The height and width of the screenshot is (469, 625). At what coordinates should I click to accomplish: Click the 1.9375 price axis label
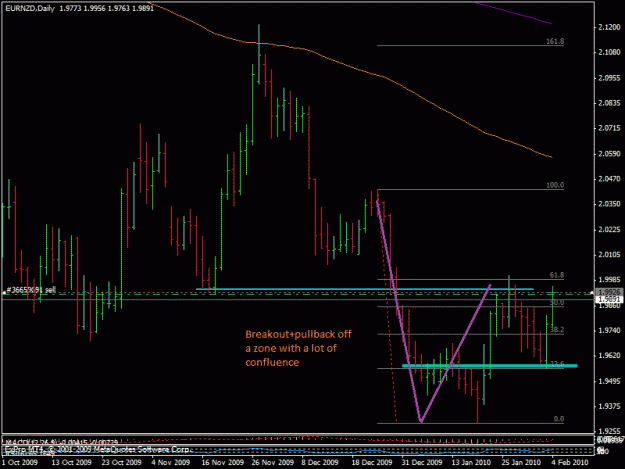[609, 406]
